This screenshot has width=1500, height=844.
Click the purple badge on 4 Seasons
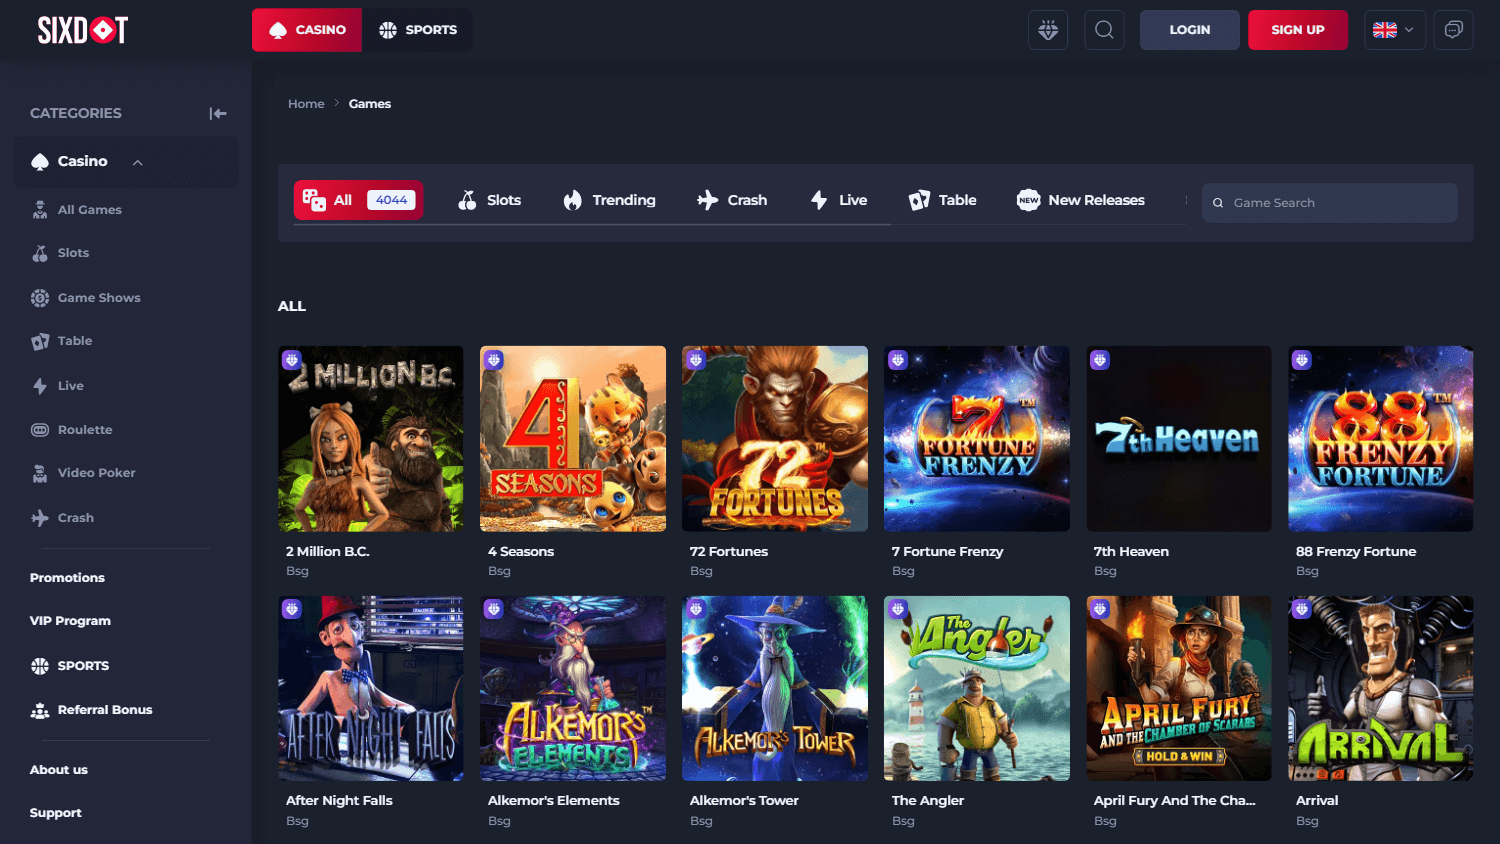[x=494, y=360]
